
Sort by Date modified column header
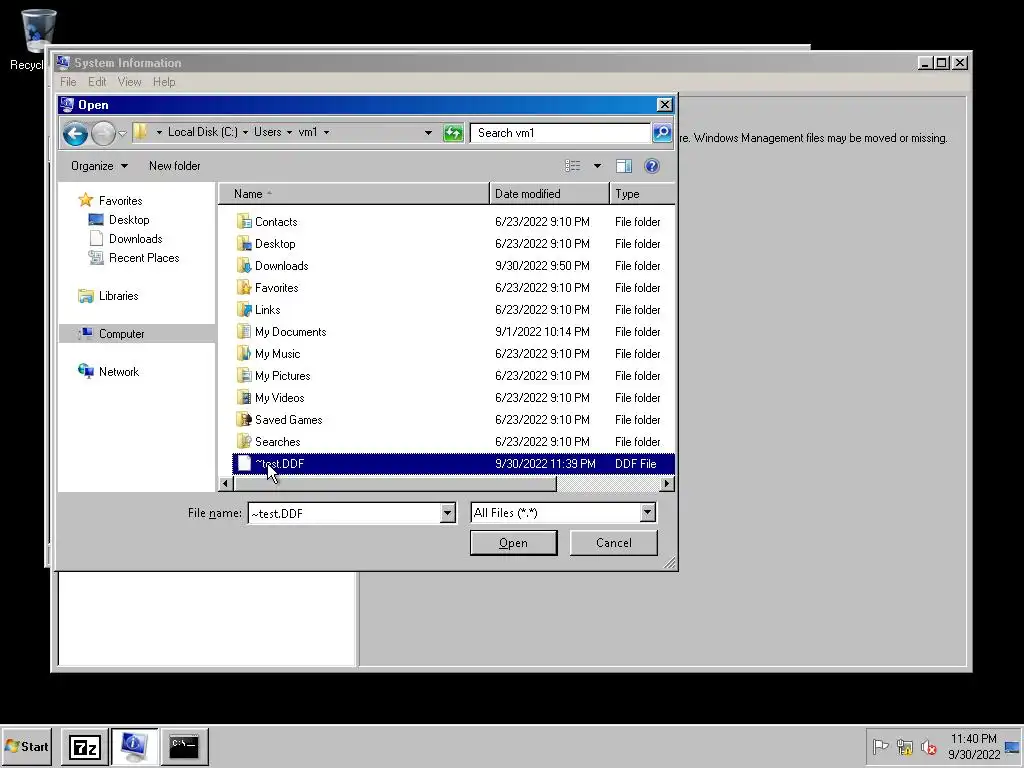(549, 194)
